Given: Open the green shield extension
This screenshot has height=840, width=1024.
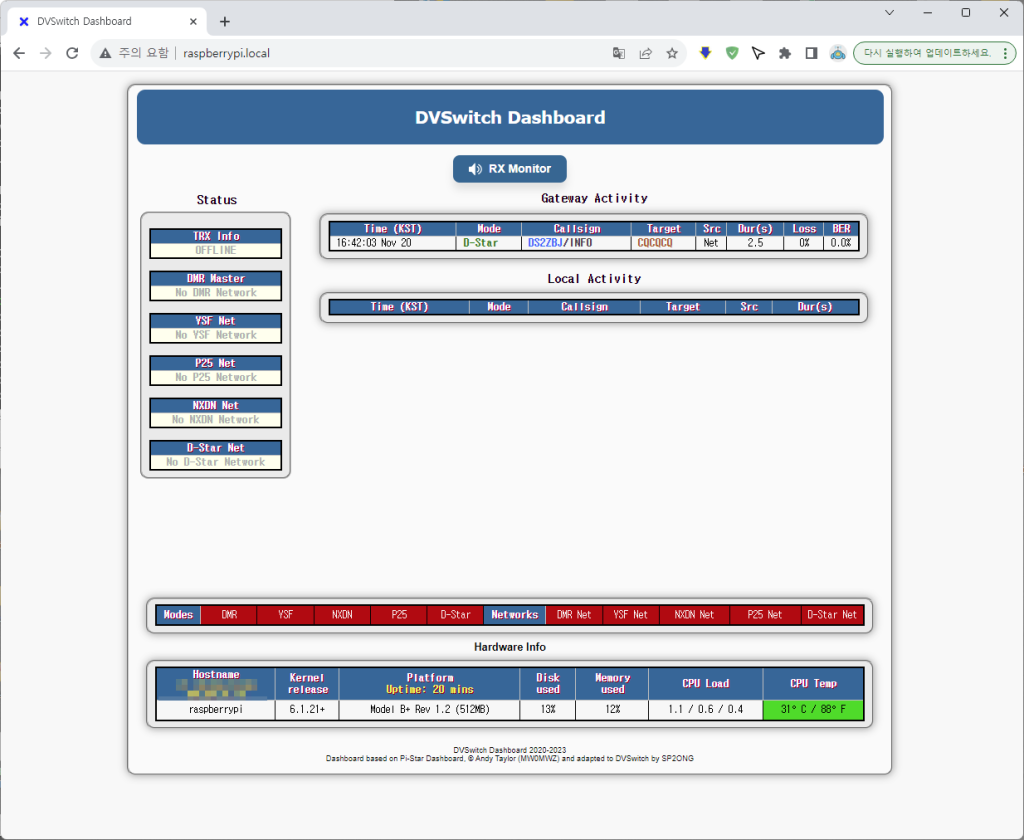Looking at the screenshot, I should [732, 53].
